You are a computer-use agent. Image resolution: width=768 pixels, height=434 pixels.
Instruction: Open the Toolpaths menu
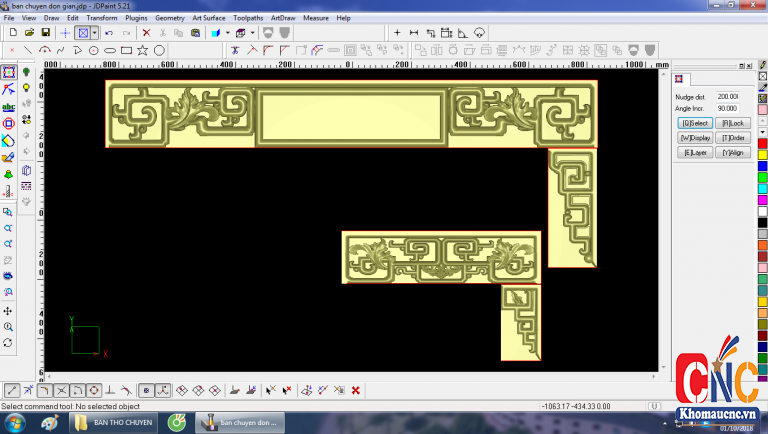pyautogui.click(x=248, y=18)
